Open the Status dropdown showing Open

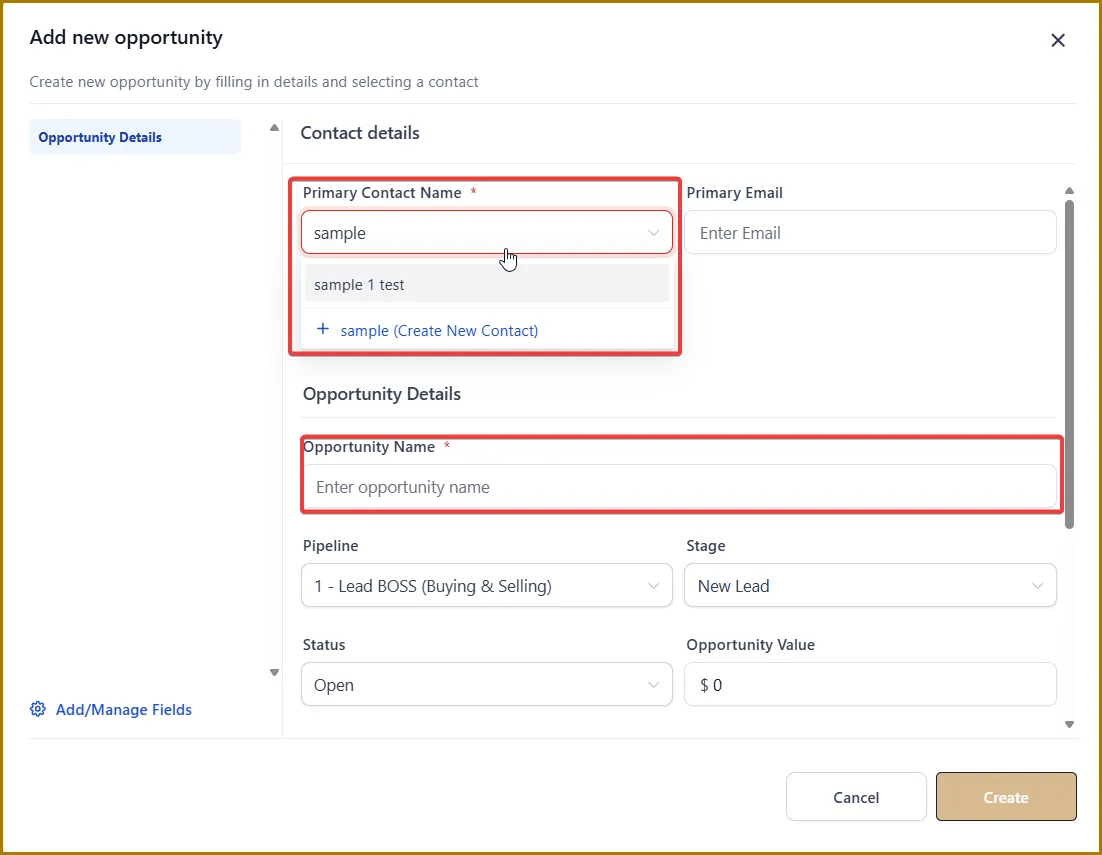coord(486,685)
